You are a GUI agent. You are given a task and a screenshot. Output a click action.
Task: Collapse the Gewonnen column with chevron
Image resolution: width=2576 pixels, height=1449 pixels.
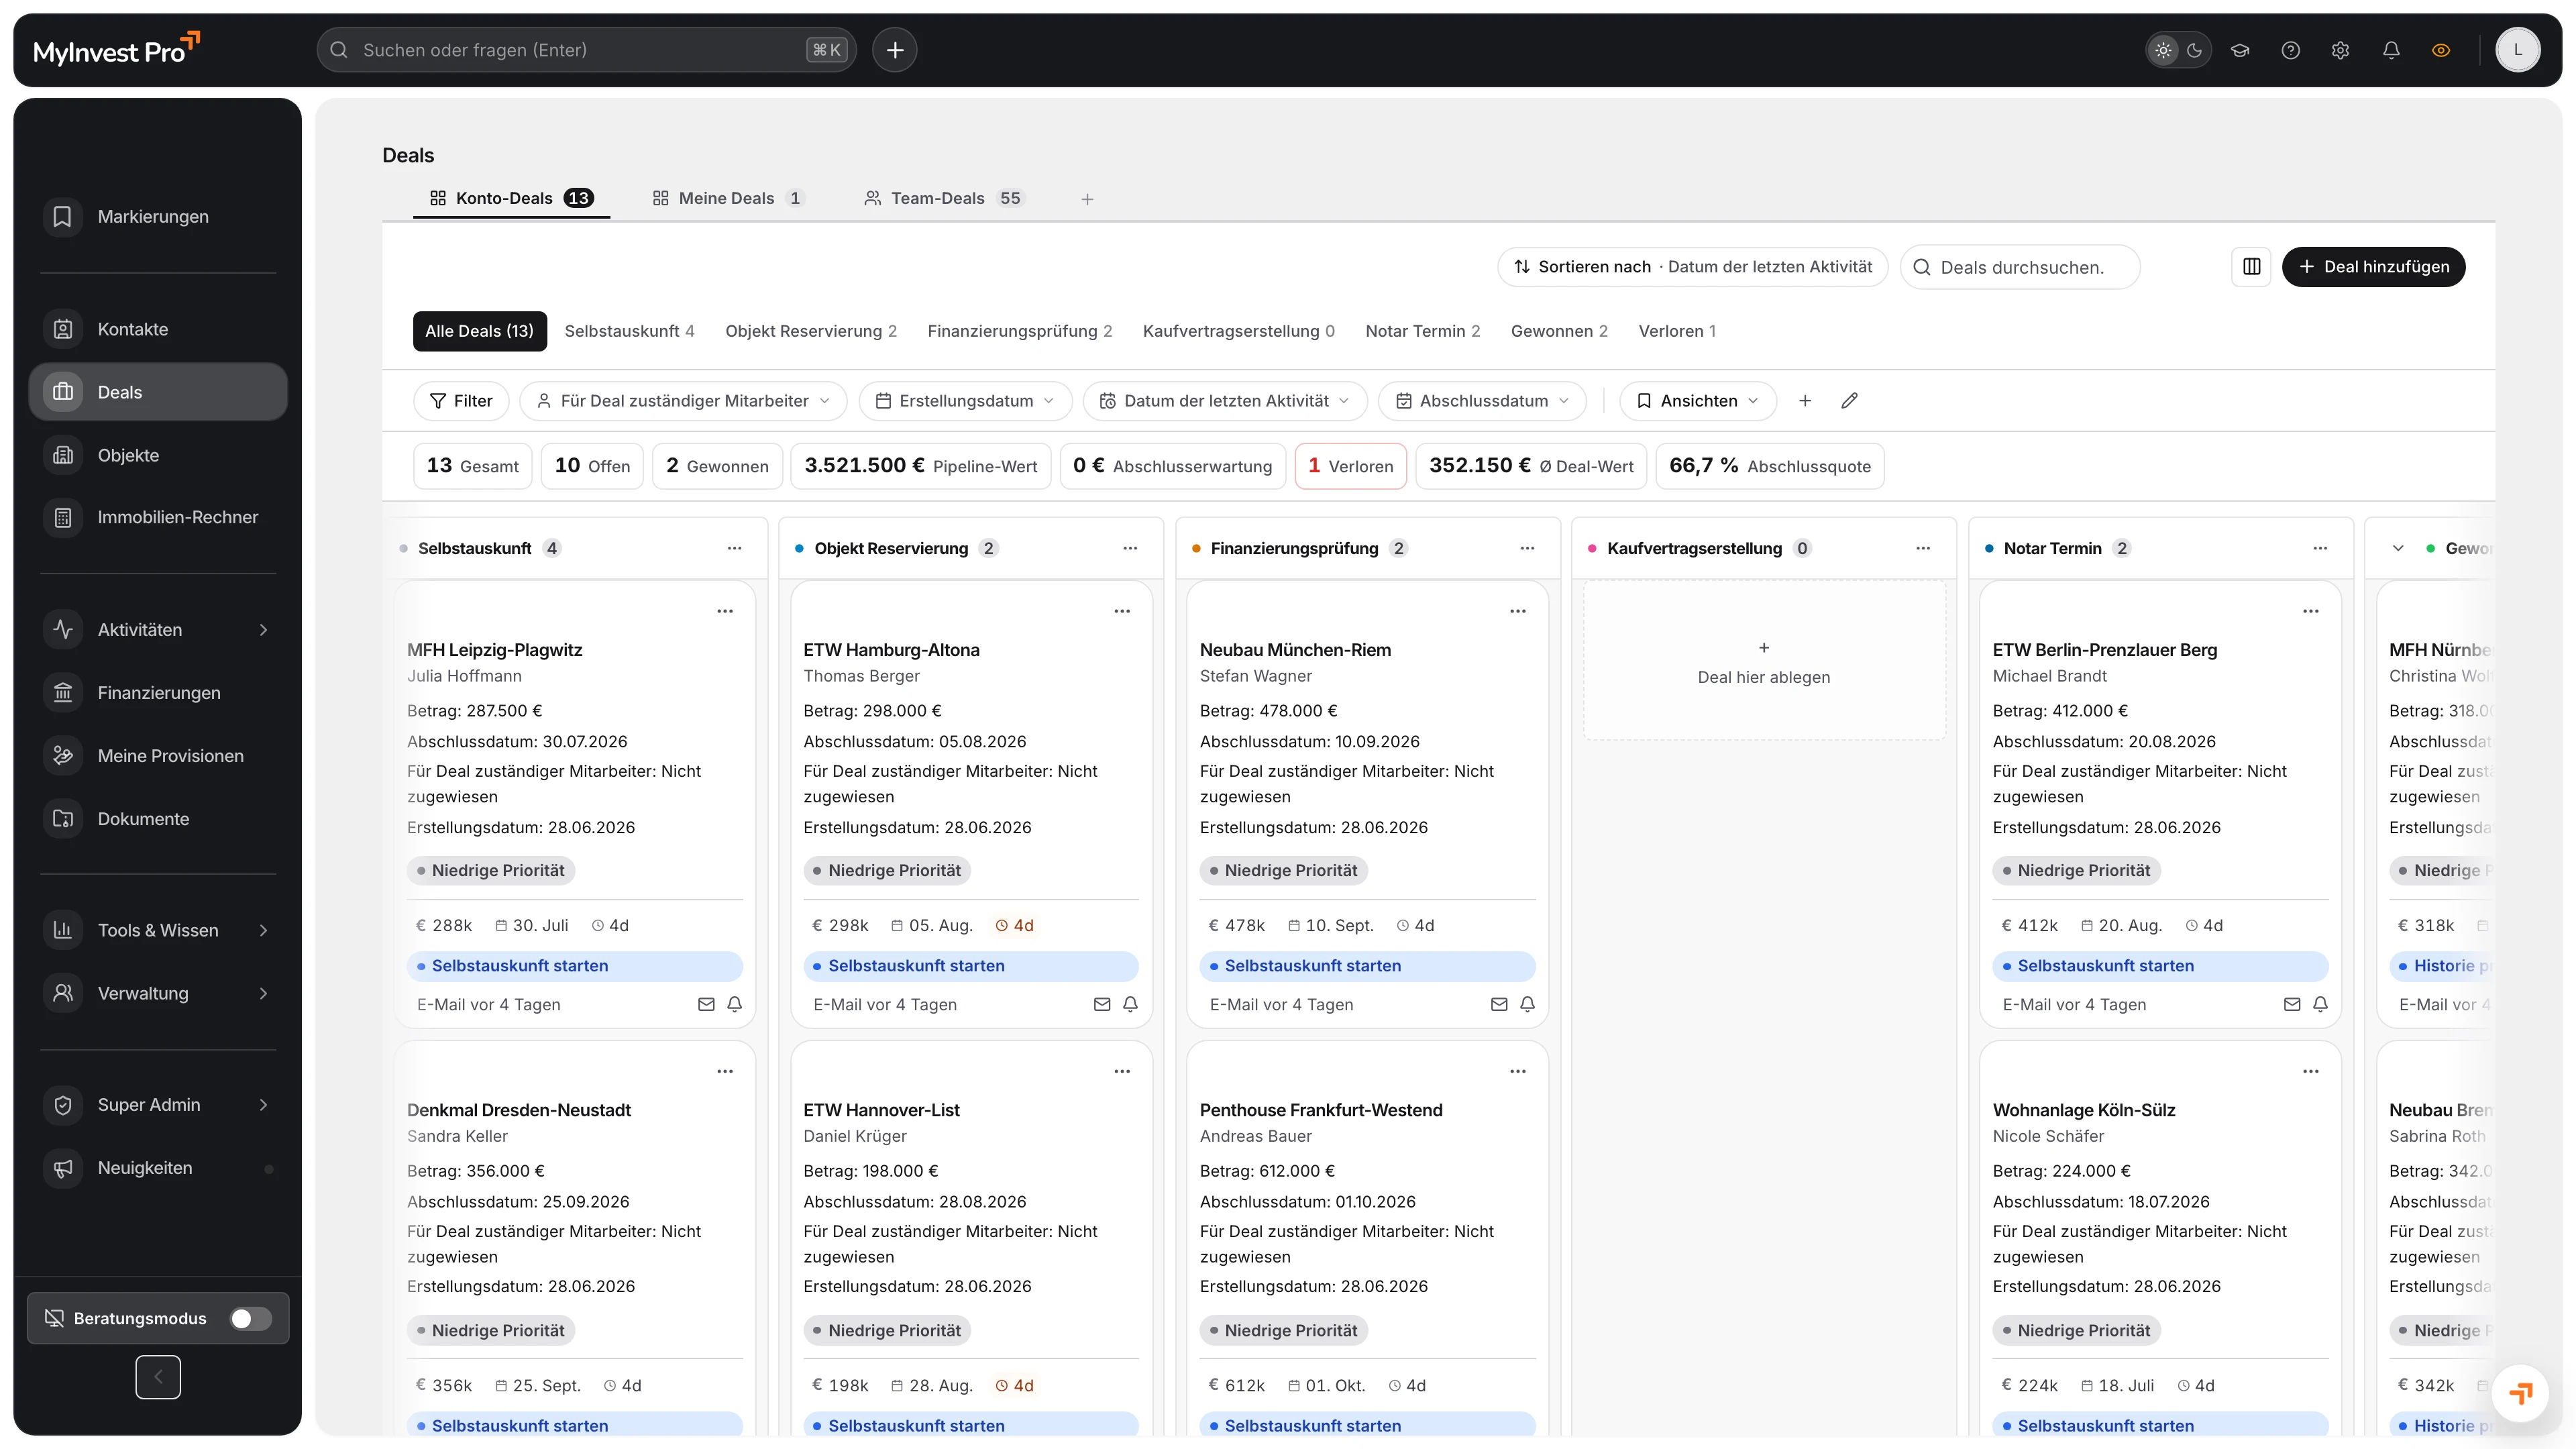2398,548
